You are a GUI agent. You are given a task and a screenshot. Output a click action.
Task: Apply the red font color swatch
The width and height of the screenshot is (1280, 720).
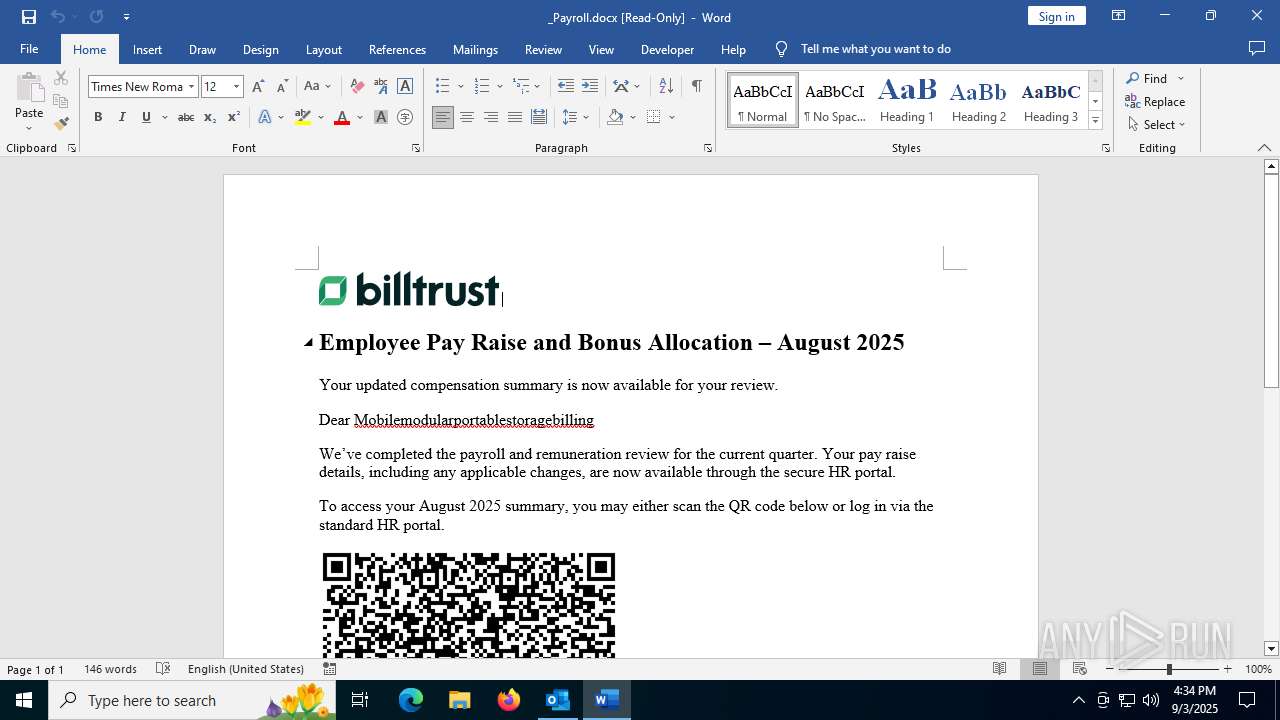[342, 117]
